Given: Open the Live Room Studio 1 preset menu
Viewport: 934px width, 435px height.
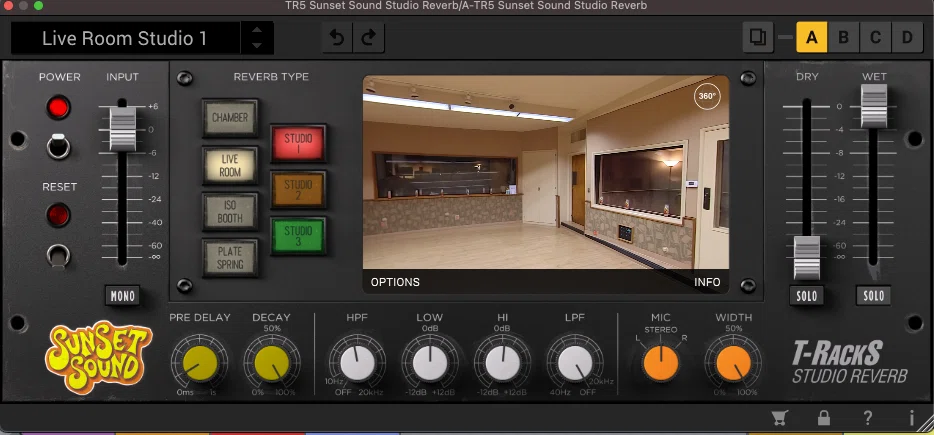Looking at the screenshot, I should coord(125,38).
